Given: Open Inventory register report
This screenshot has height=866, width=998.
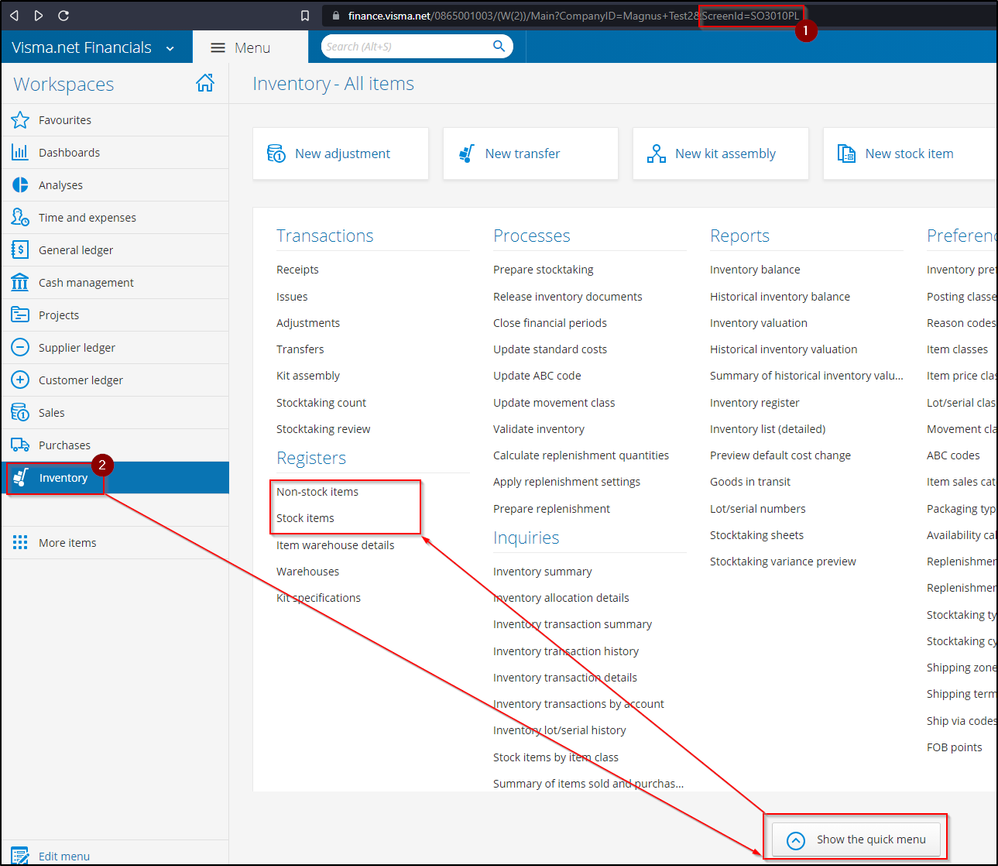Looking at the screenshot, I should pos(754,402).
